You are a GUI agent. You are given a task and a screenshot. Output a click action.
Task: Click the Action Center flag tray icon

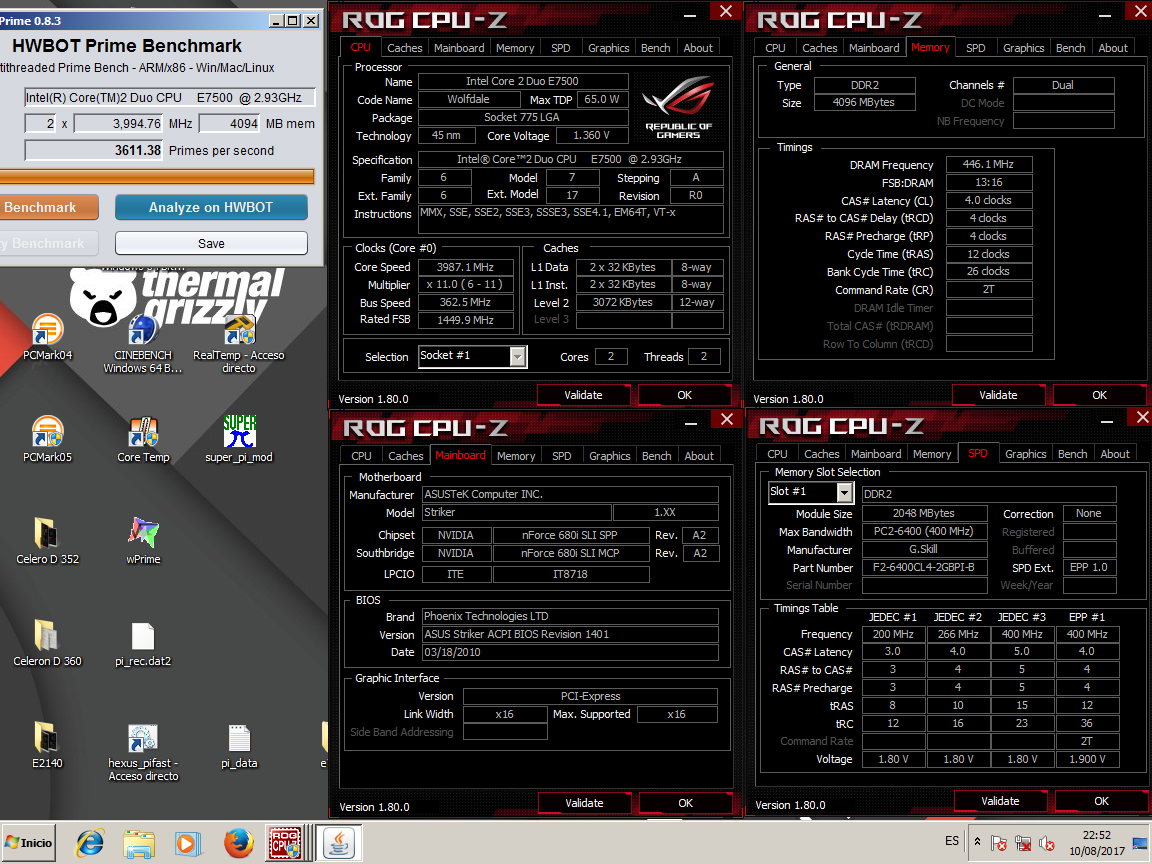coord(998,843)
